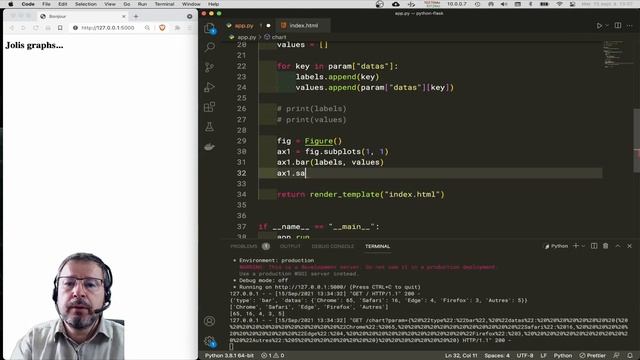Viewport: 640px width, 360px height.
Task: Open editor more actions ellipsis
Action: pyautogui.click(x=629, y=25)
